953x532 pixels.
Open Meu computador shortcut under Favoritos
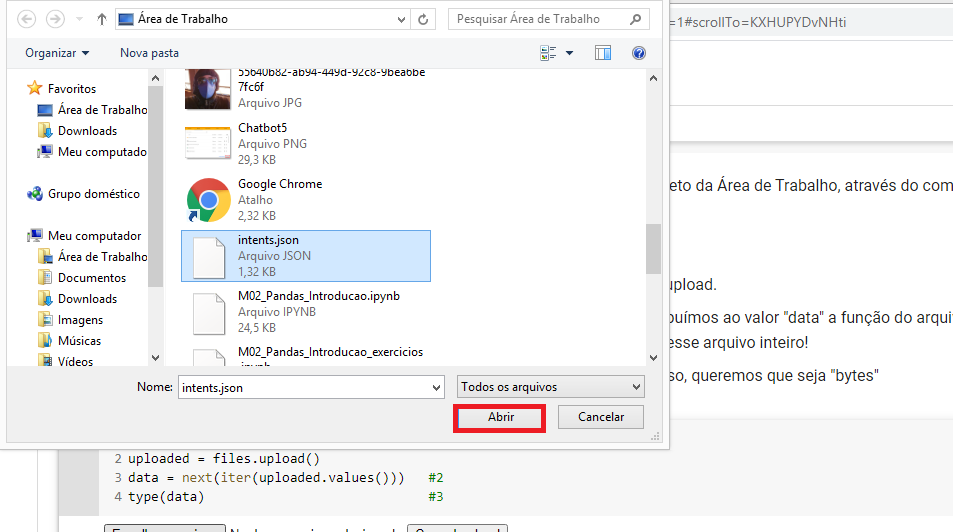[x=92, y=151]
